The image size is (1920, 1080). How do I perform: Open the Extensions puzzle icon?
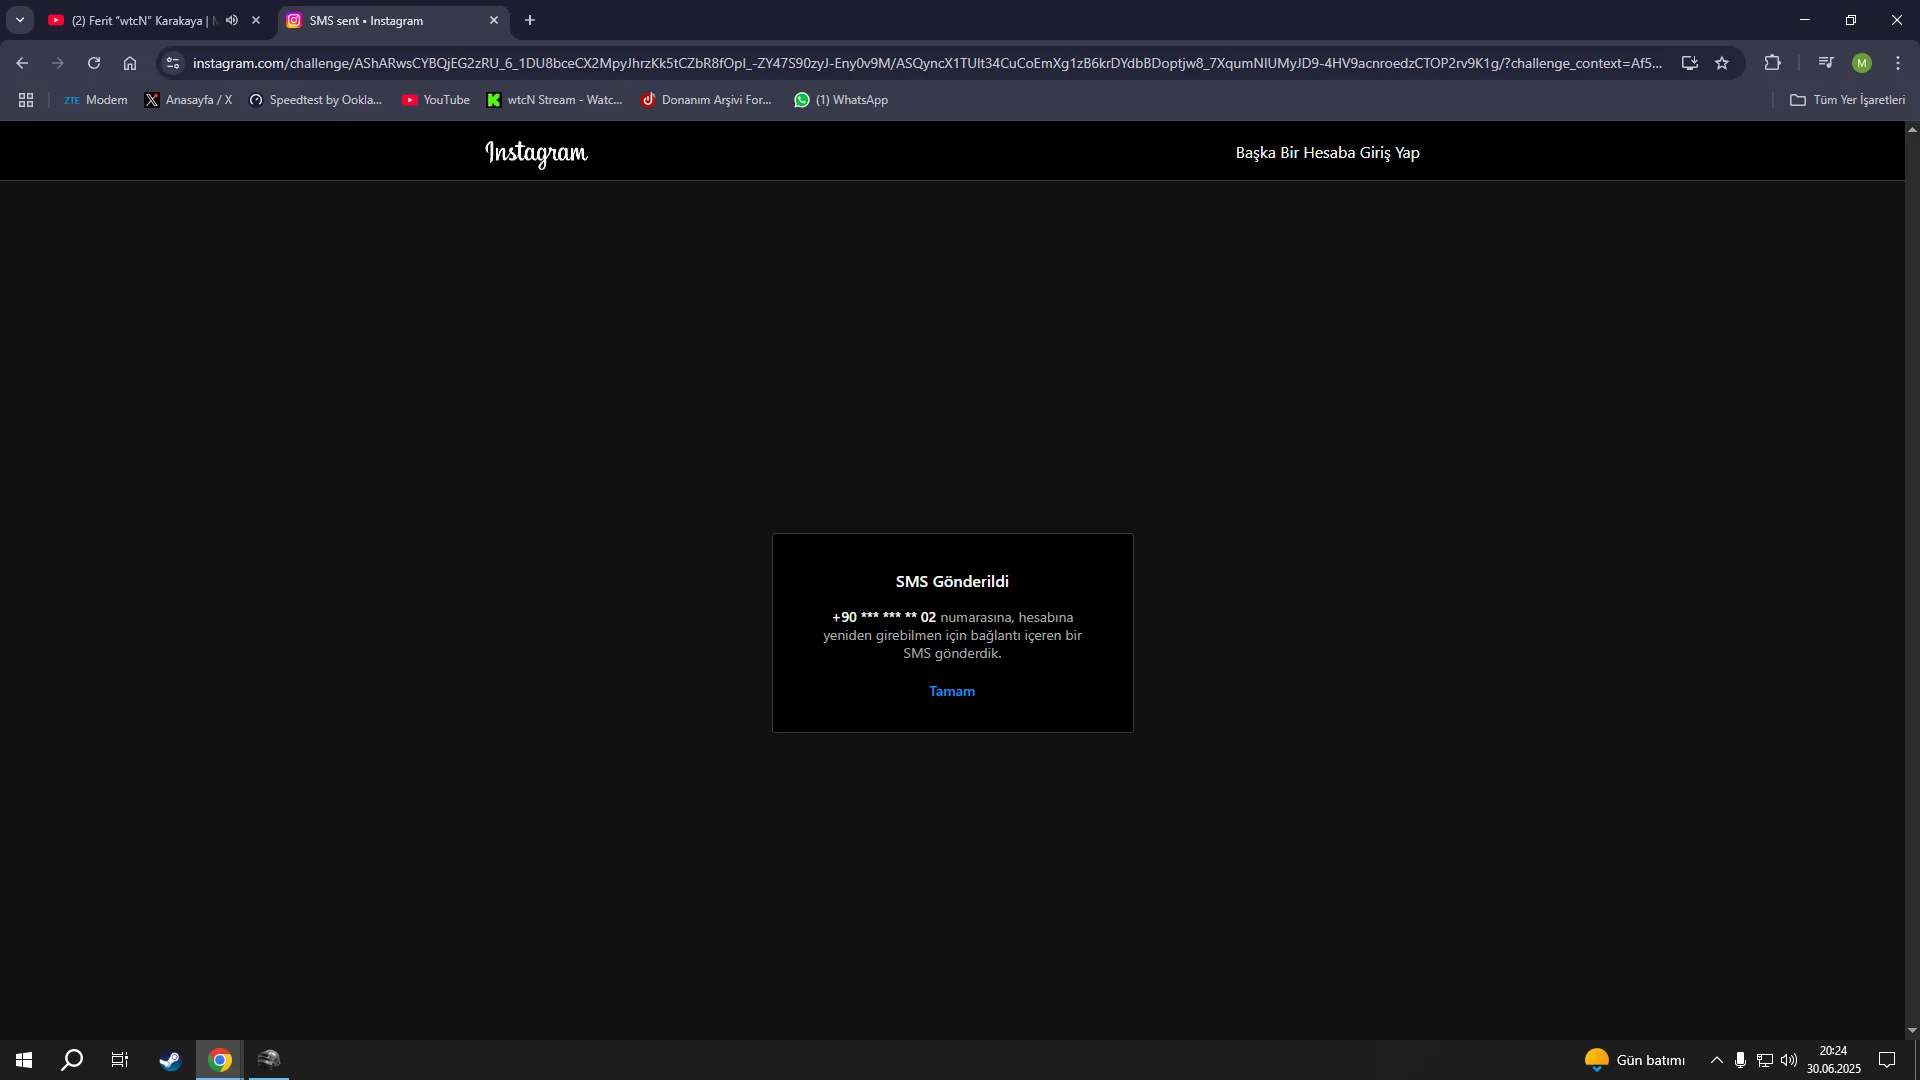1772,63
